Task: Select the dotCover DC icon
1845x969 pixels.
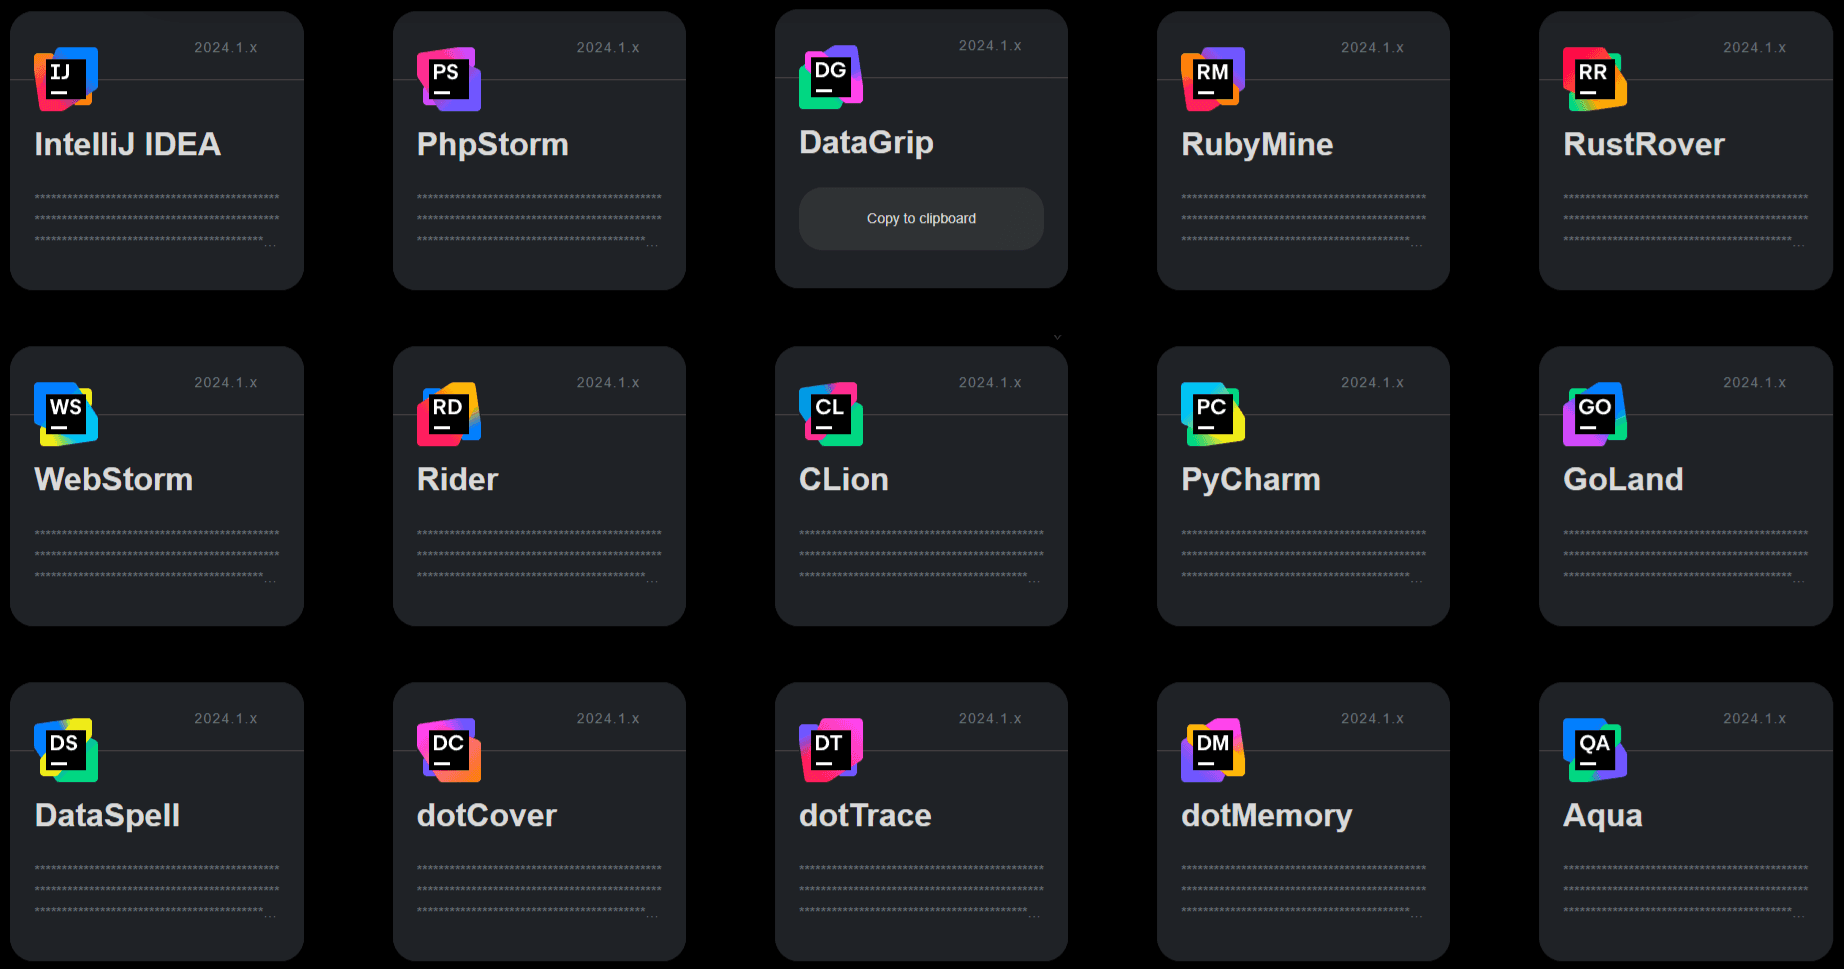Action: click(448, 750)
